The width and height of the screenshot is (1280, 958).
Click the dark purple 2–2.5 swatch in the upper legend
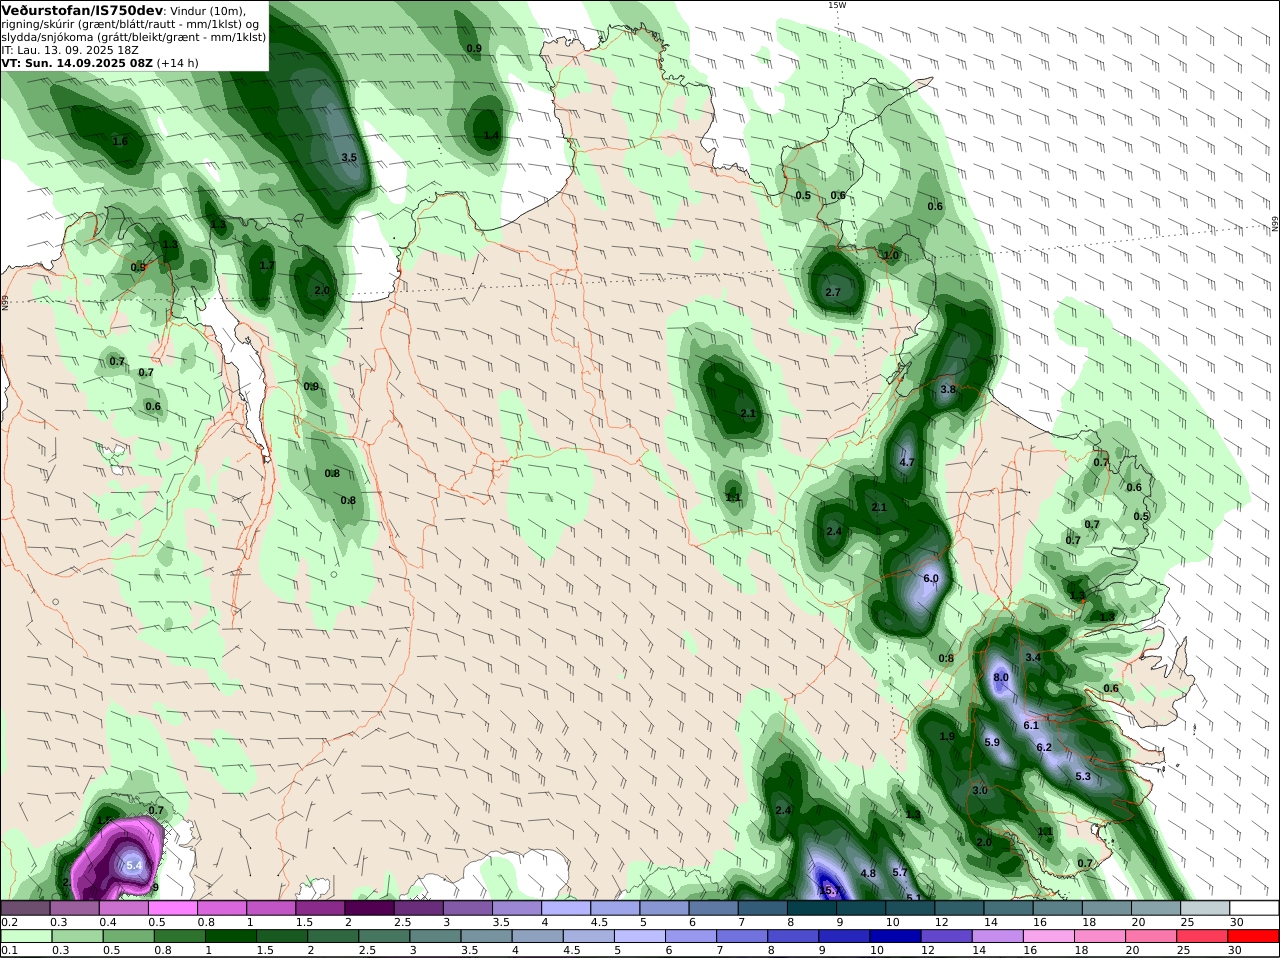point(369,908)
